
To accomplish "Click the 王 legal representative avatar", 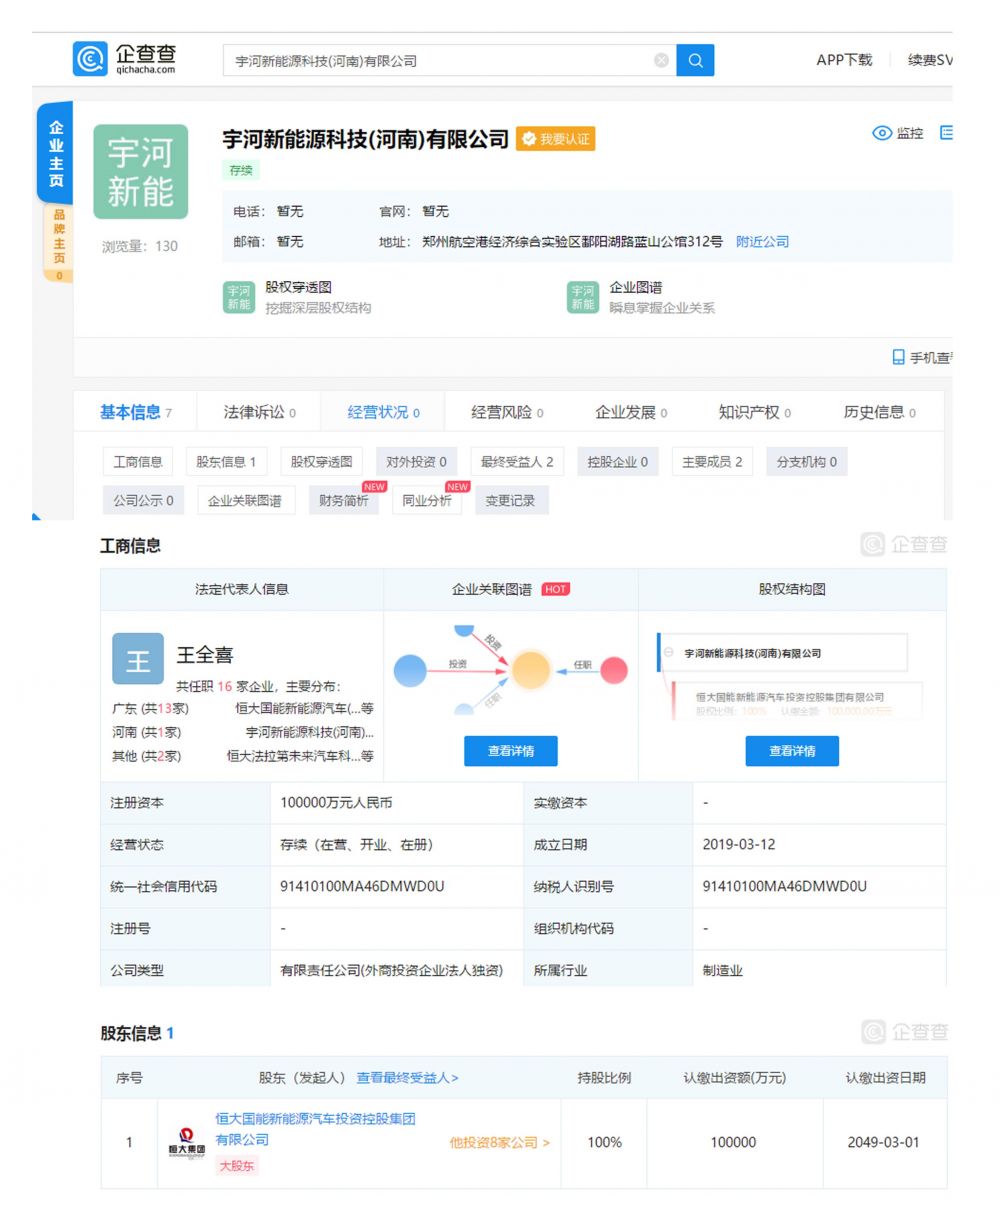I will 138,659.
